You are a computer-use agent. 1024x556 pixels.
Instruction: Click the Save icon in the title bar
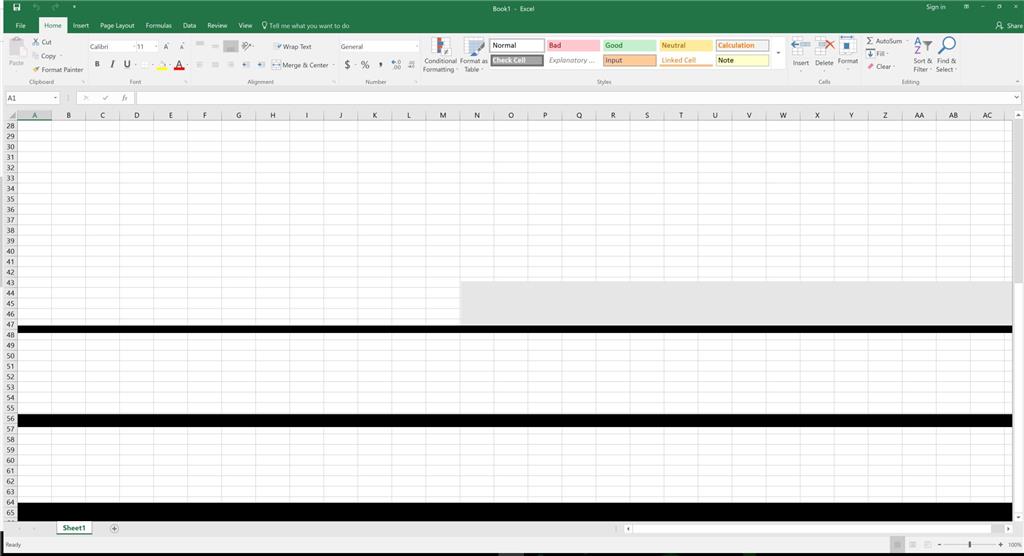tap(17, 7)
